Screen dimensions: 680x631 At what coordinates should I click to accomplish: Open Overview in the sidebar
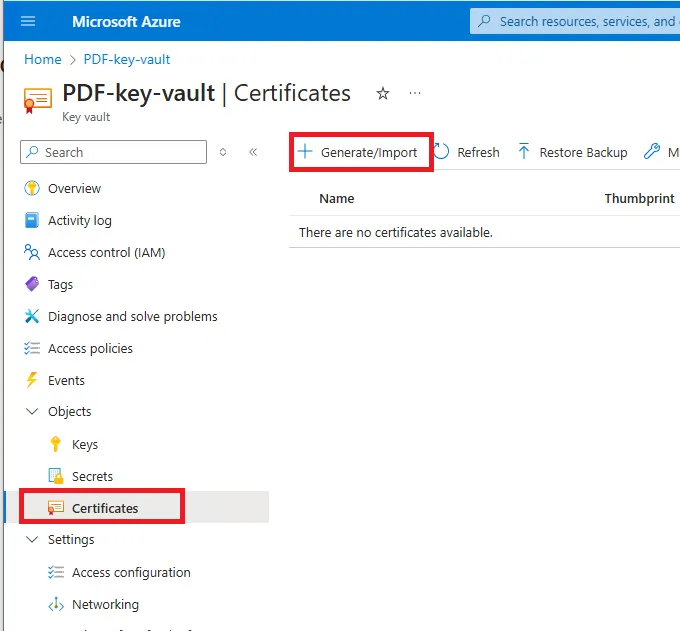[74, 189]
